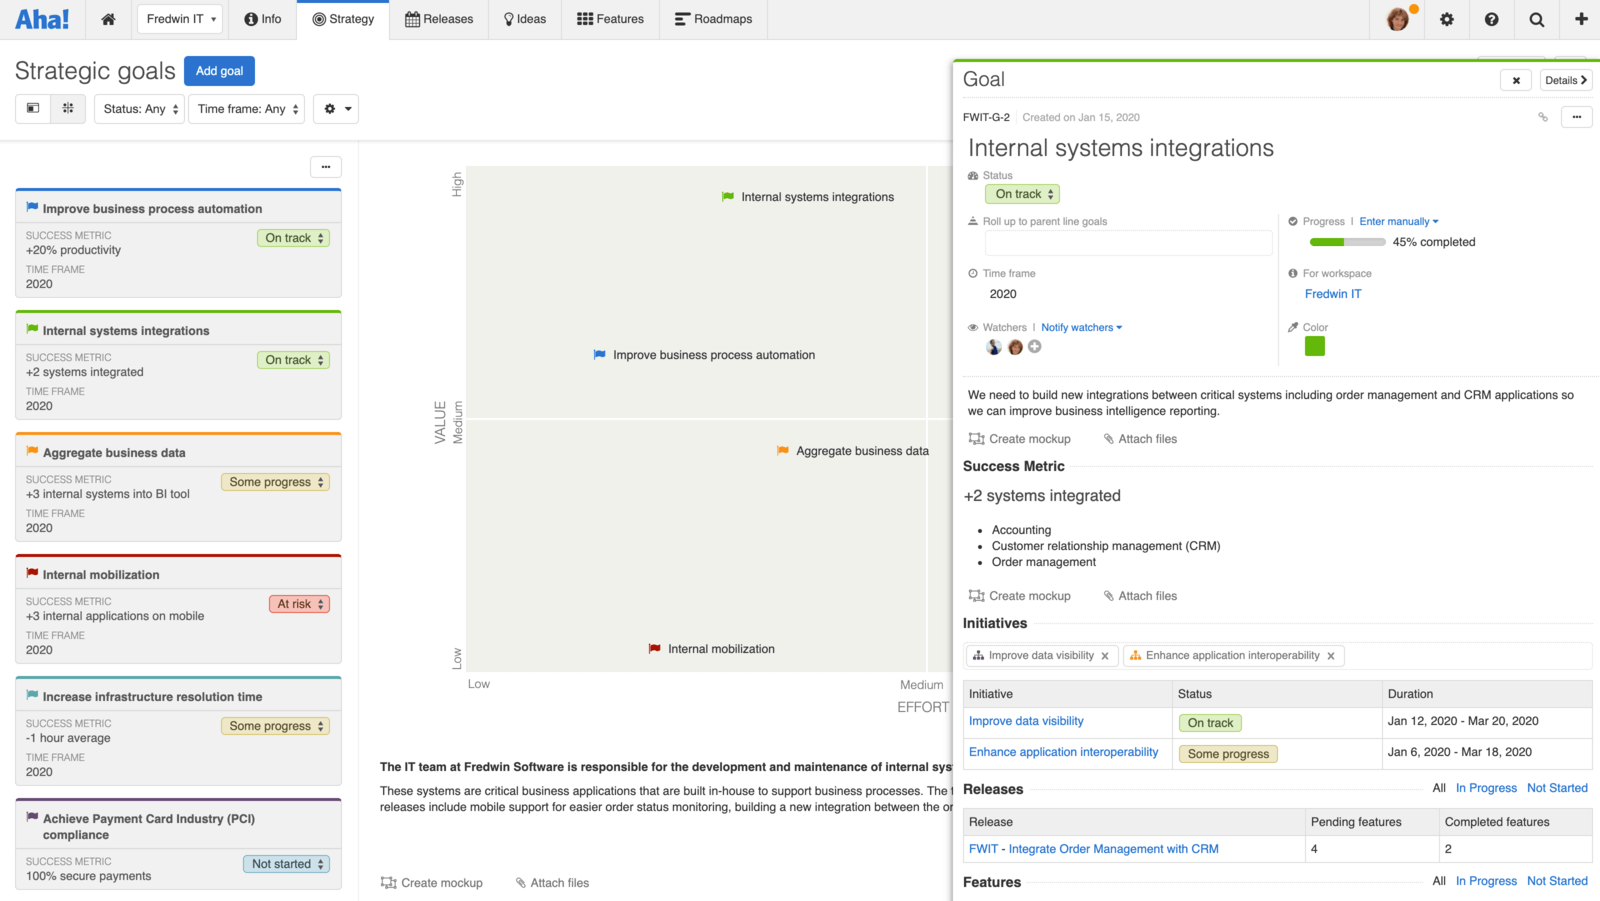Click Create mockup below goal description

click(x=1020, y=439)
